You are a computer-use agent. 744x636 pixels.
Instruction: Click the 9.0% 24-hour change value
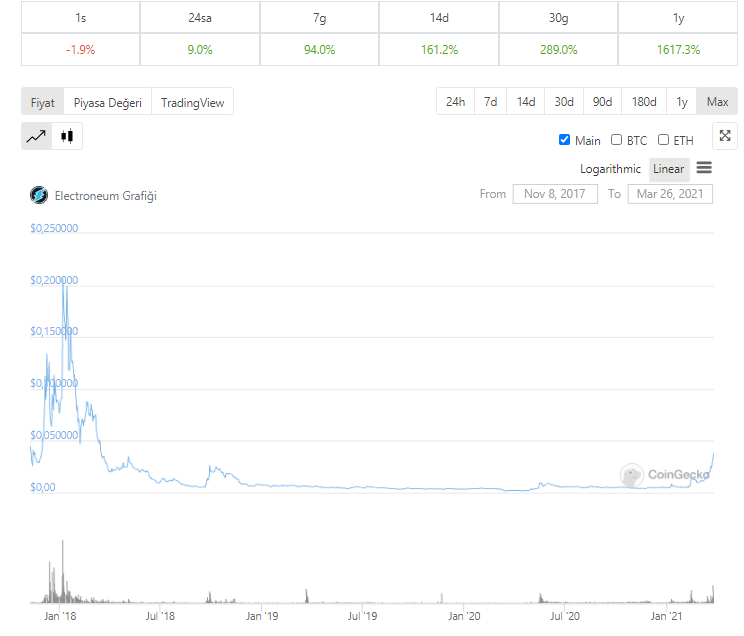pyautogui.click(x=200, y=49)
